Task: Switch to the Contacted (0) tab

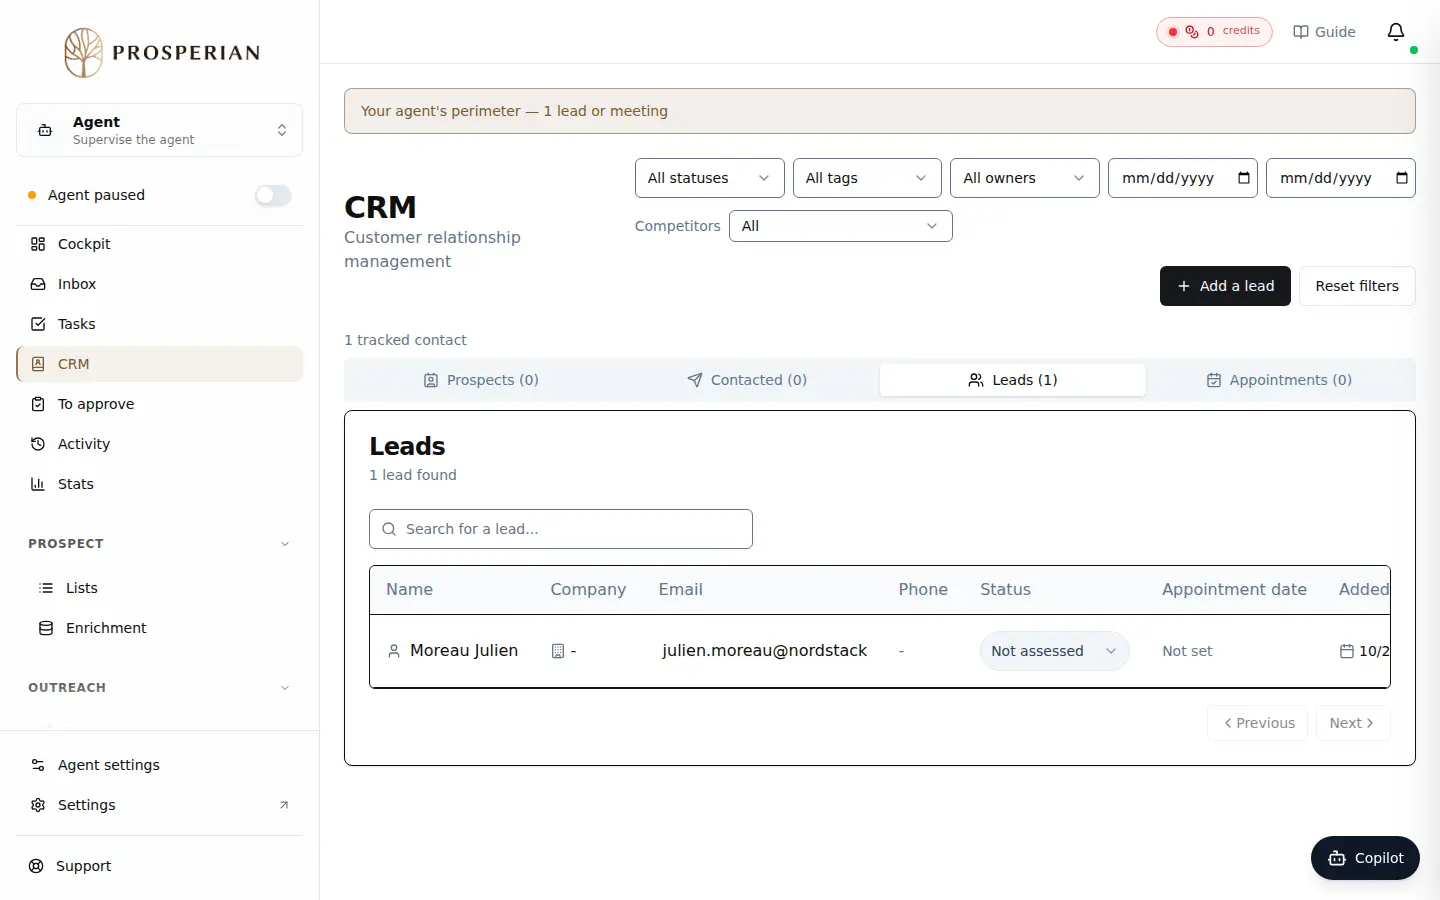Action: tap(747, 380)
